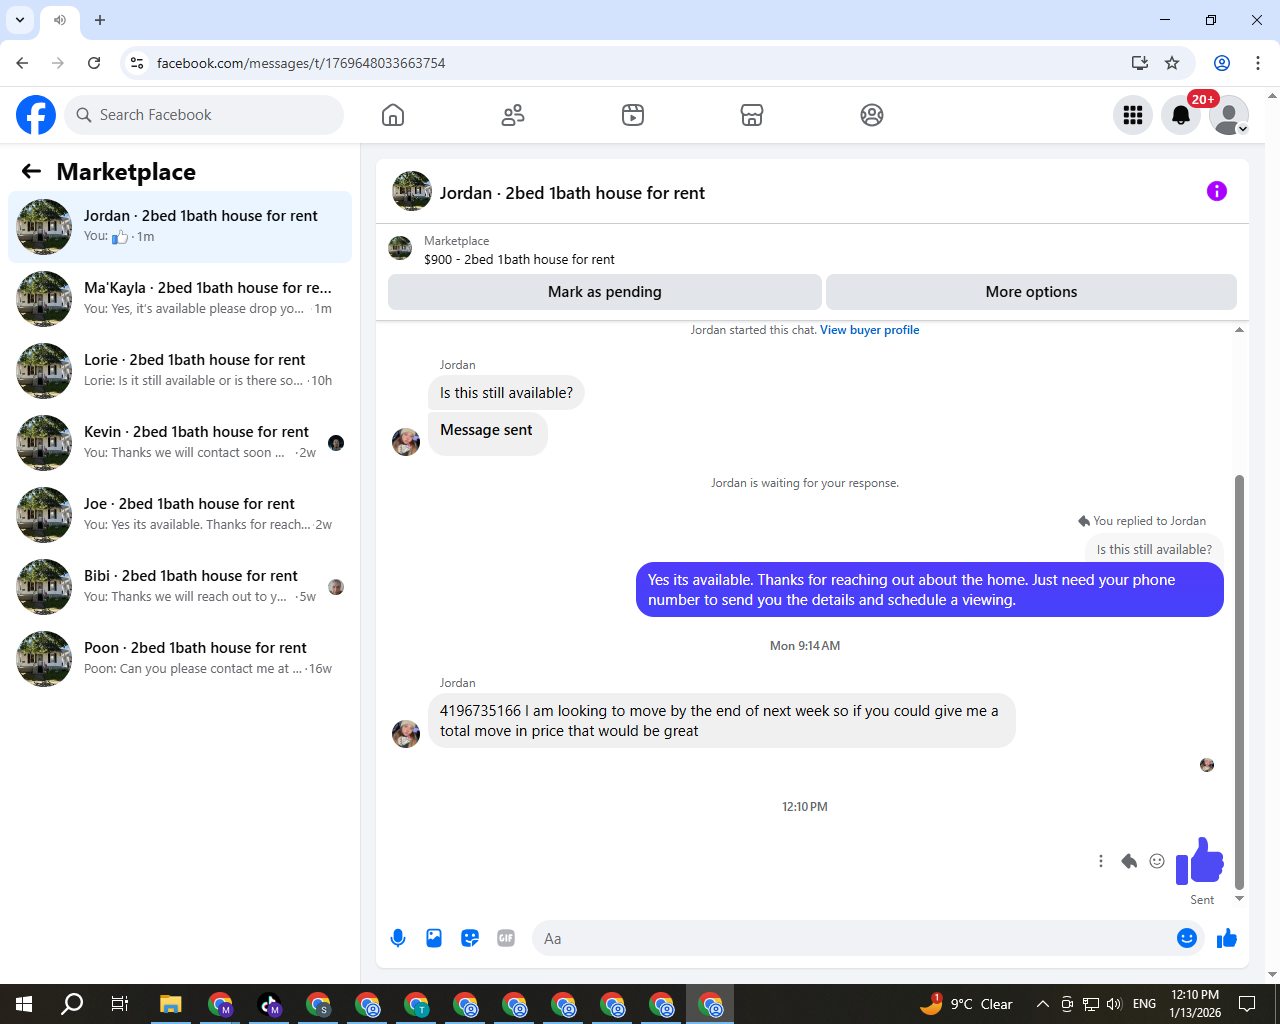The width and height of the screenshot is (1280, 1024).
Task: Choose a GIF icon in composer
Action: [x=506, y=938]
